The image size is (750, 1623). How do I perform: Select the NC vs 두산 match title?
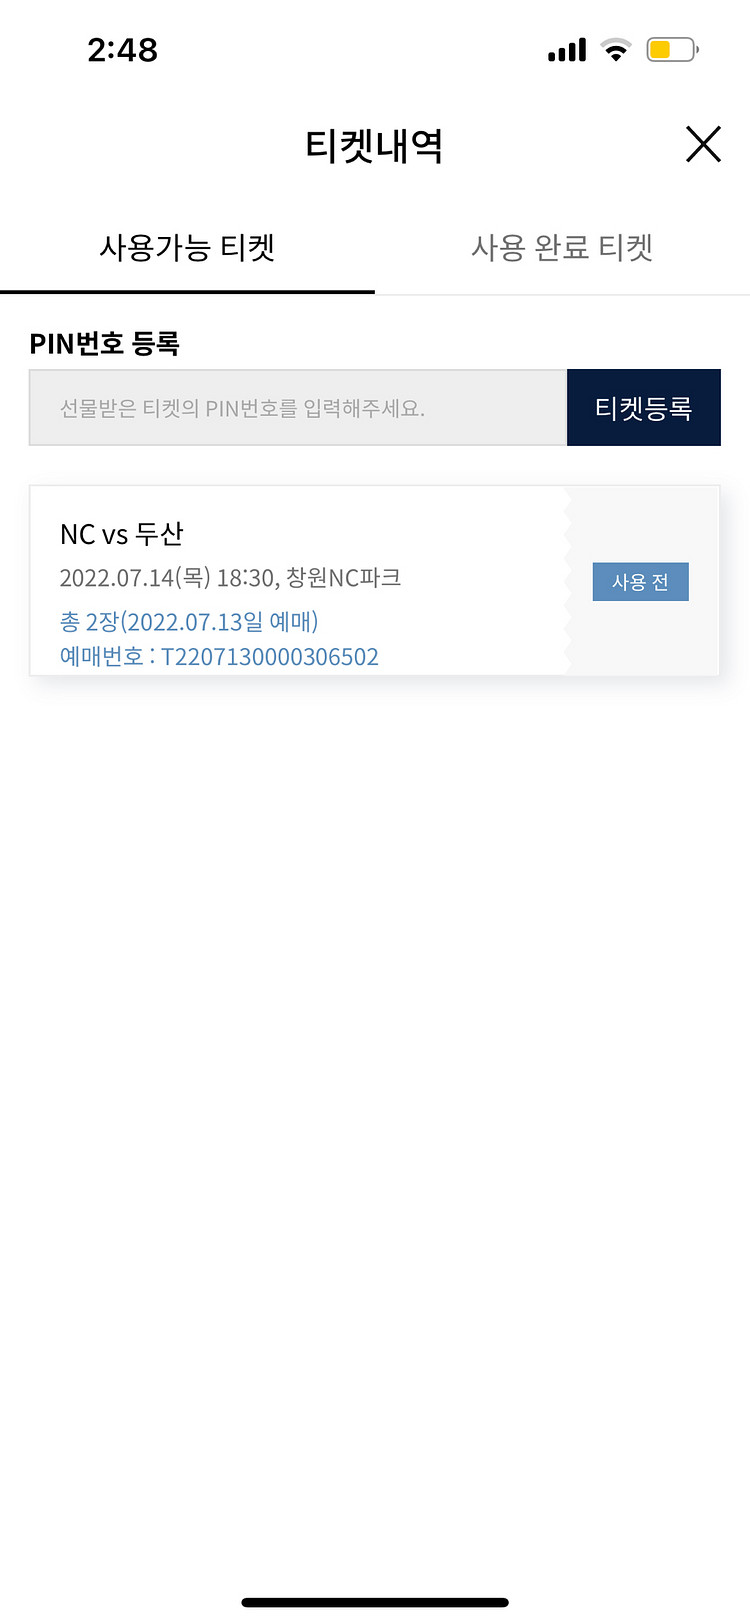(x=122, y=534)
